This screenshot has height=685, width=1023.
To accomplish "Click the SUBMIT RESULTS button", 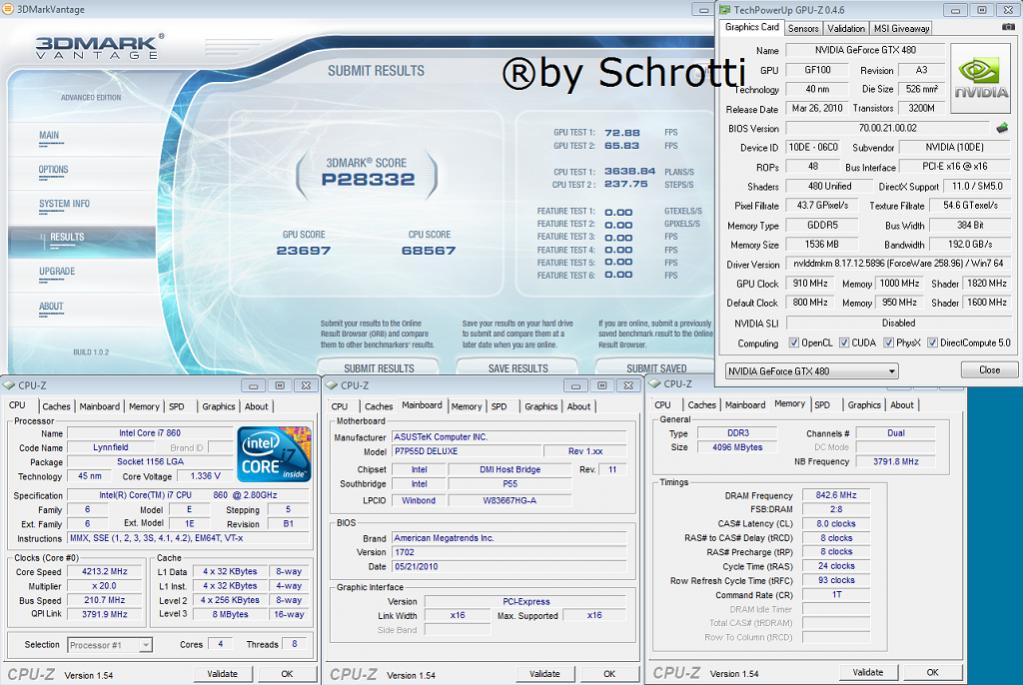I will pyautogui.click(x=378, y=367).
